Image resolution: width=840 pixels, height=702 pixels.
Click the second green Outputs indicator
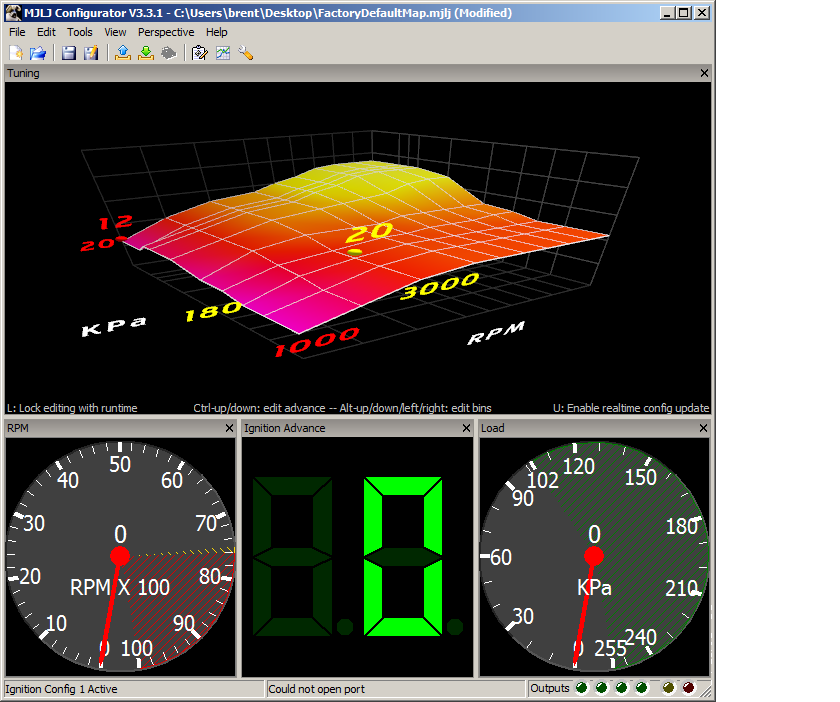point(602,688)
